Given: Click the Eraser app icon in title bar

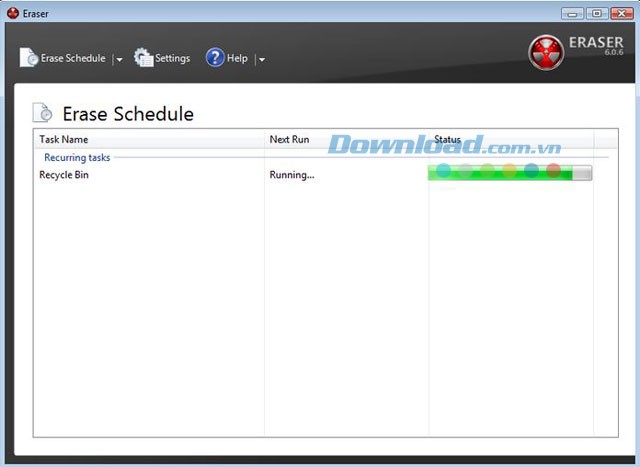Looking at the screenshot, I should pos(13,13).
